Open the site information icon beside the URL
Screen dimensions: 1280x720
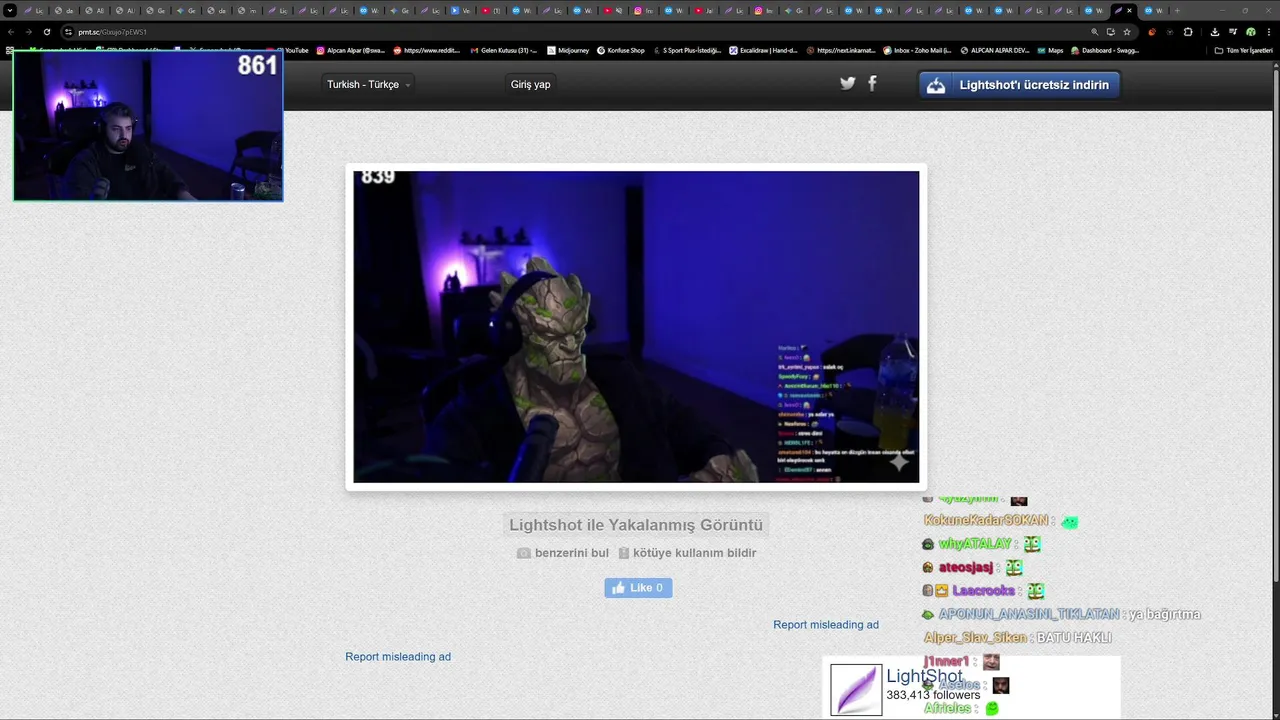click(x=68, y=32)
